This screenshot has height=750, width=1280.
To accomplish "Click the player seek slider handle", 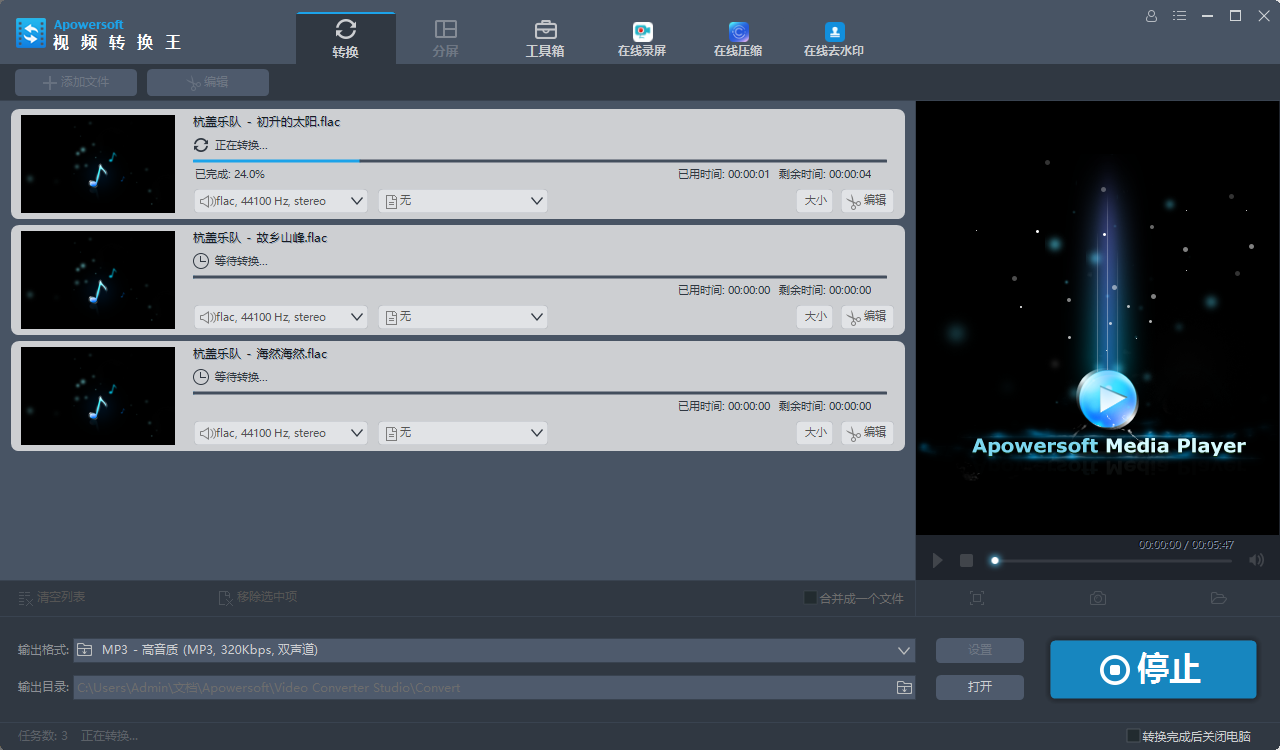I will (x=995, y=560).
